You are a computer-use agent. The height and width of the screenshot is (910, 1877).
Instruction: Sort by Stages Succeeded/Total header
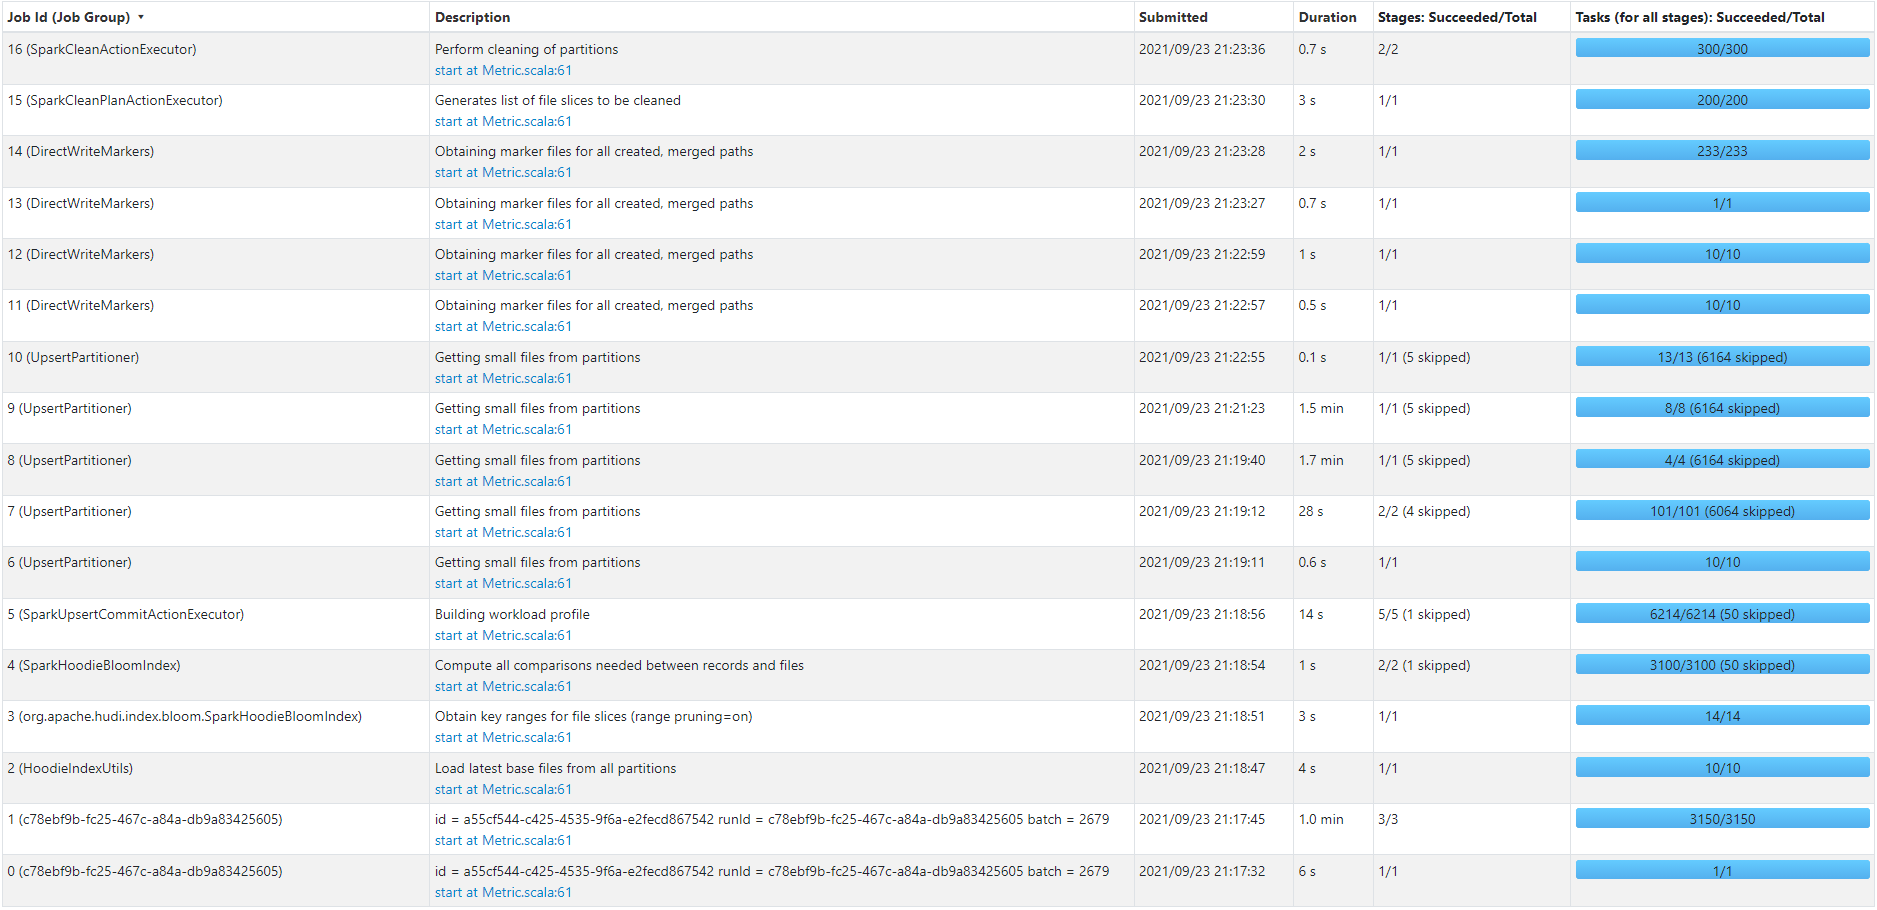[1457, 17]
